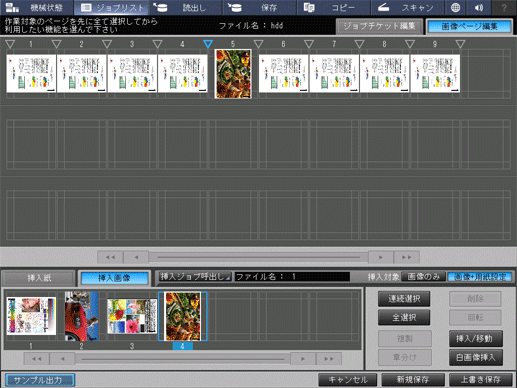
Task: Open the globe network icon
Action: (455, 7)
